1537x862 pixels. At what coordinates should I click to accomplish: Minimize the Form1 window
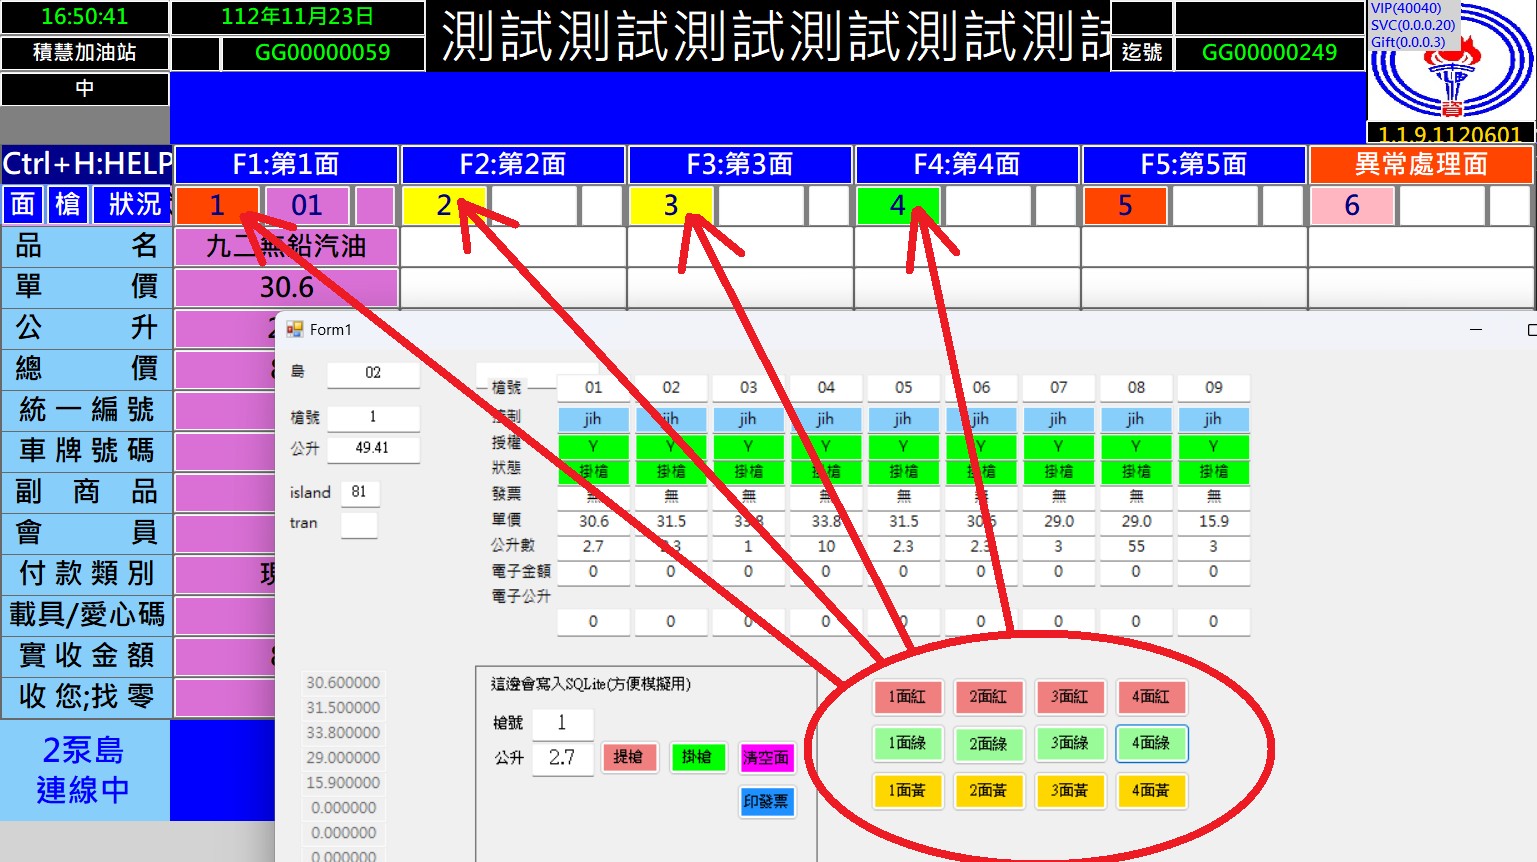click(x=1476, y=329)
